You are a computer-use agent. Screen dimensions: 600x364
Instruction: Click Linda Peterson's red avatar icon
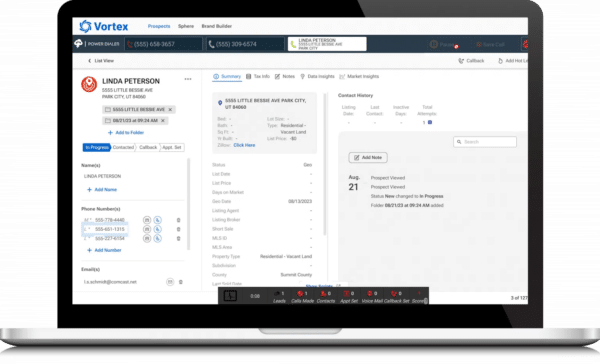(89, 84)
